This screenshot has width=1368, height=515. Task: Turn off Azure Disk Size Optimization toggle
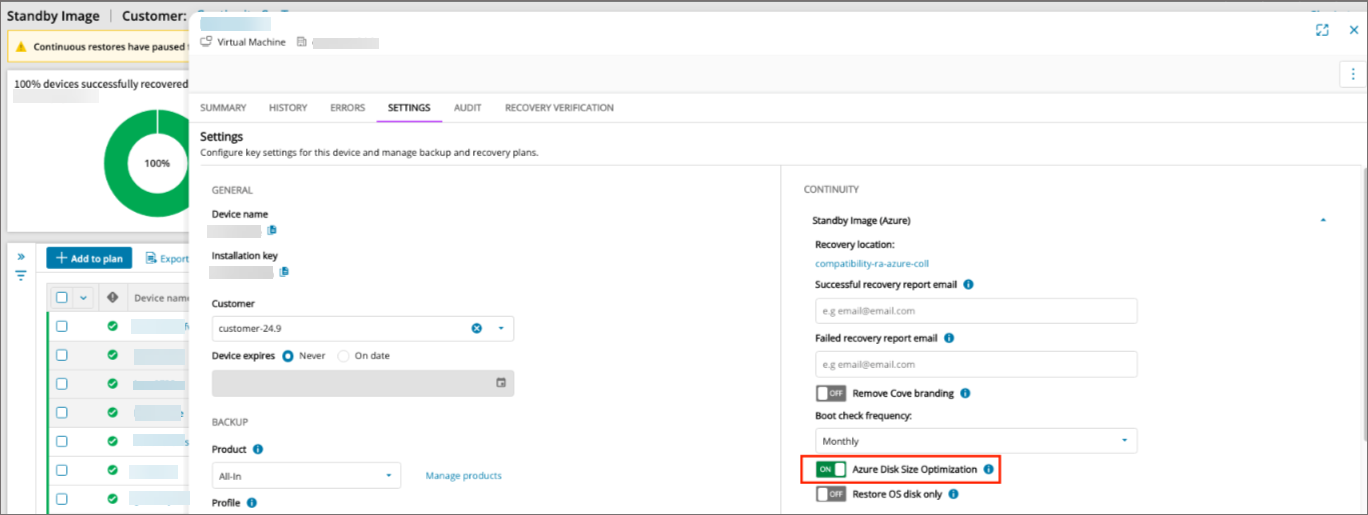pyautogui.click(x=831, y=469)
